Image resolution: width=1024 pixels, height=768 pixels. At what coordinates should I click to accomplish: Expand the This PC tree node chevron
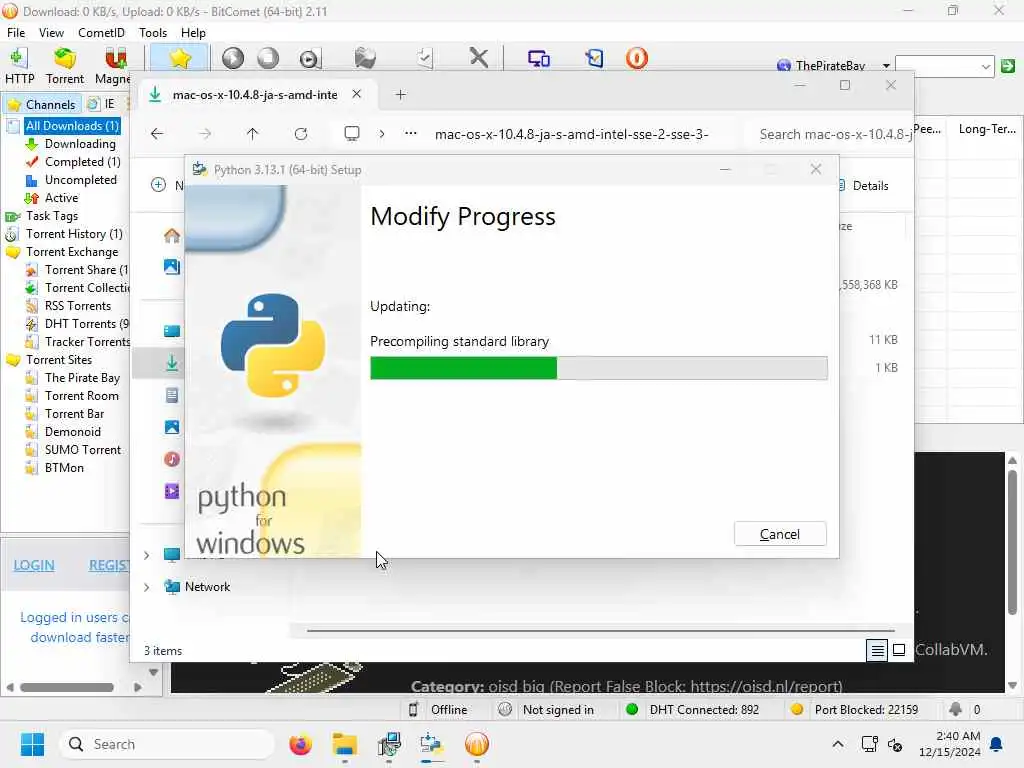pos(147,555)
